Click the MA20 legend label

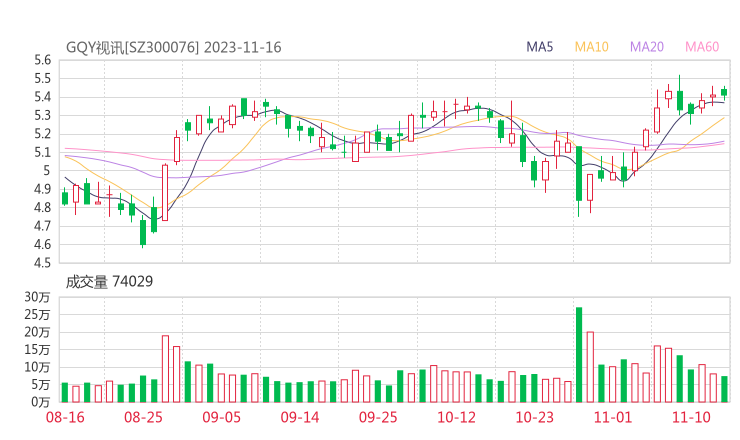point(647,47)
